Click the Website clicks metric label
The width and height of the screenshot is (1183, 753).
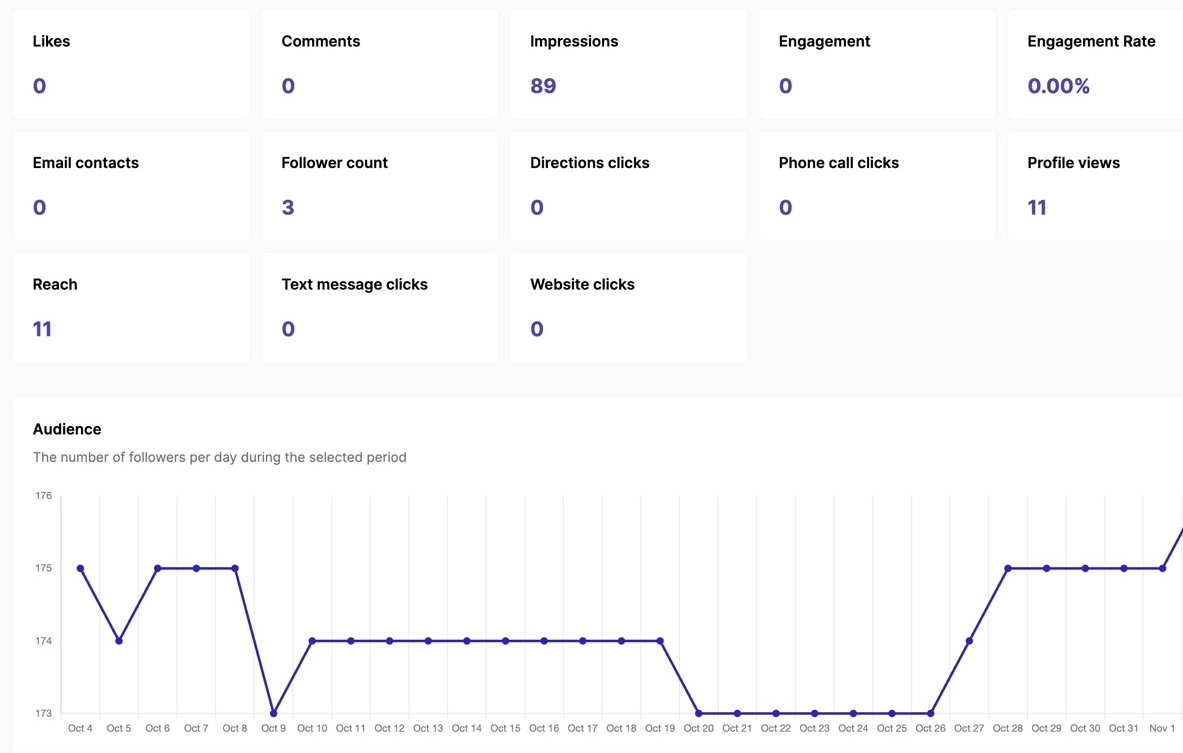pos(582,284)
